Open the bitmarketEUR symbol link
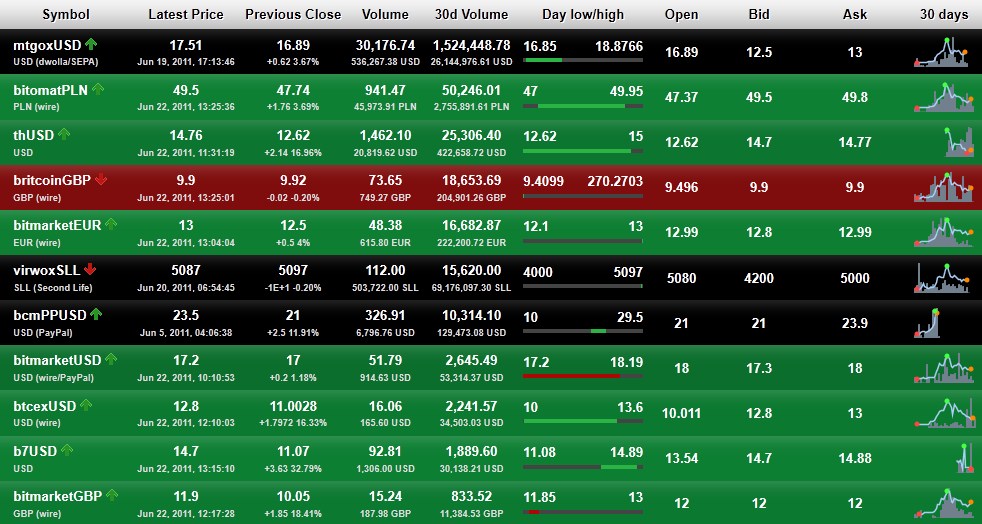This screenshot has height=524, width=982. 57,225
